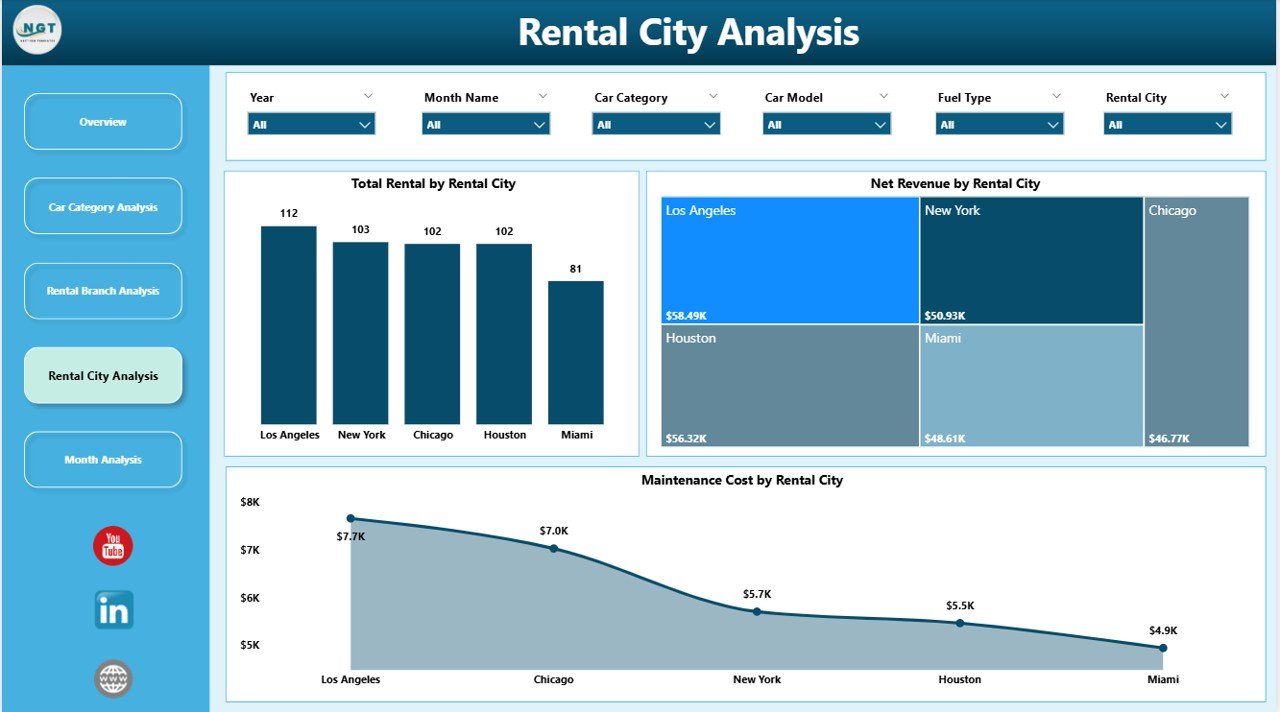Switch to the Month Analysis page
This screenshot has height=712, width=1280.
(103, 459)
